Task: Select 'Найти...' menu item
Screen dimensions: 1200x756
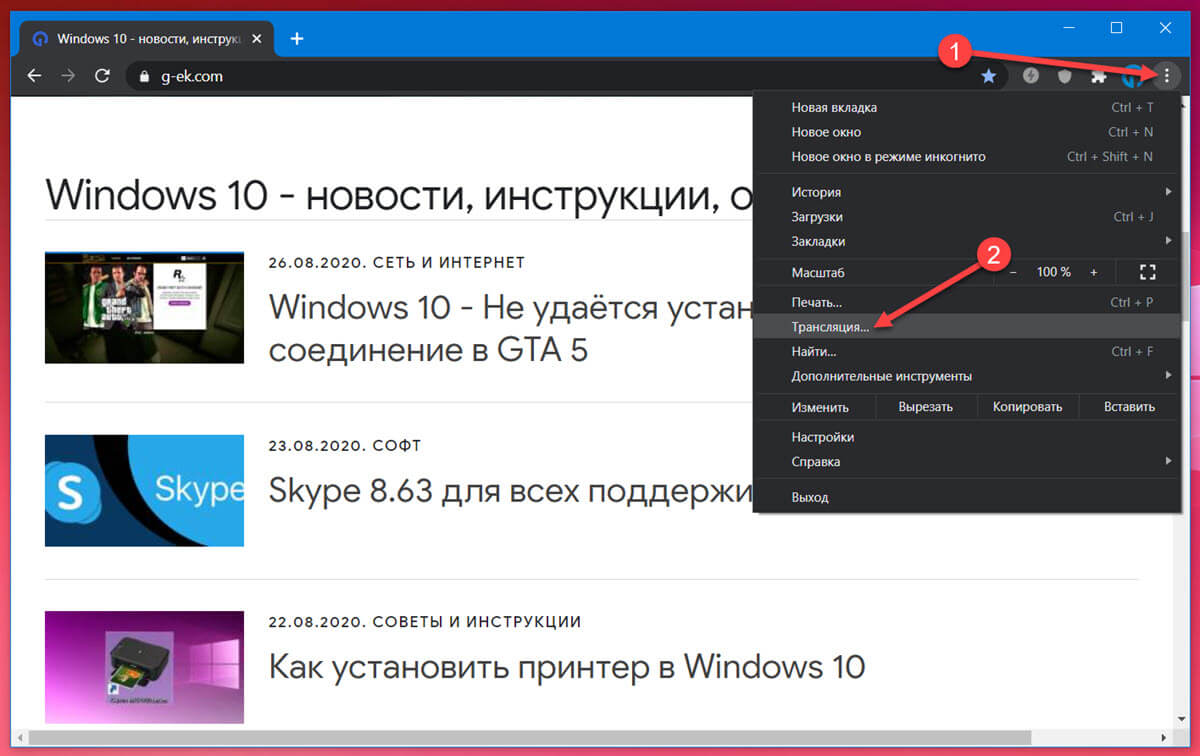Action: click(x=967, y=352)
